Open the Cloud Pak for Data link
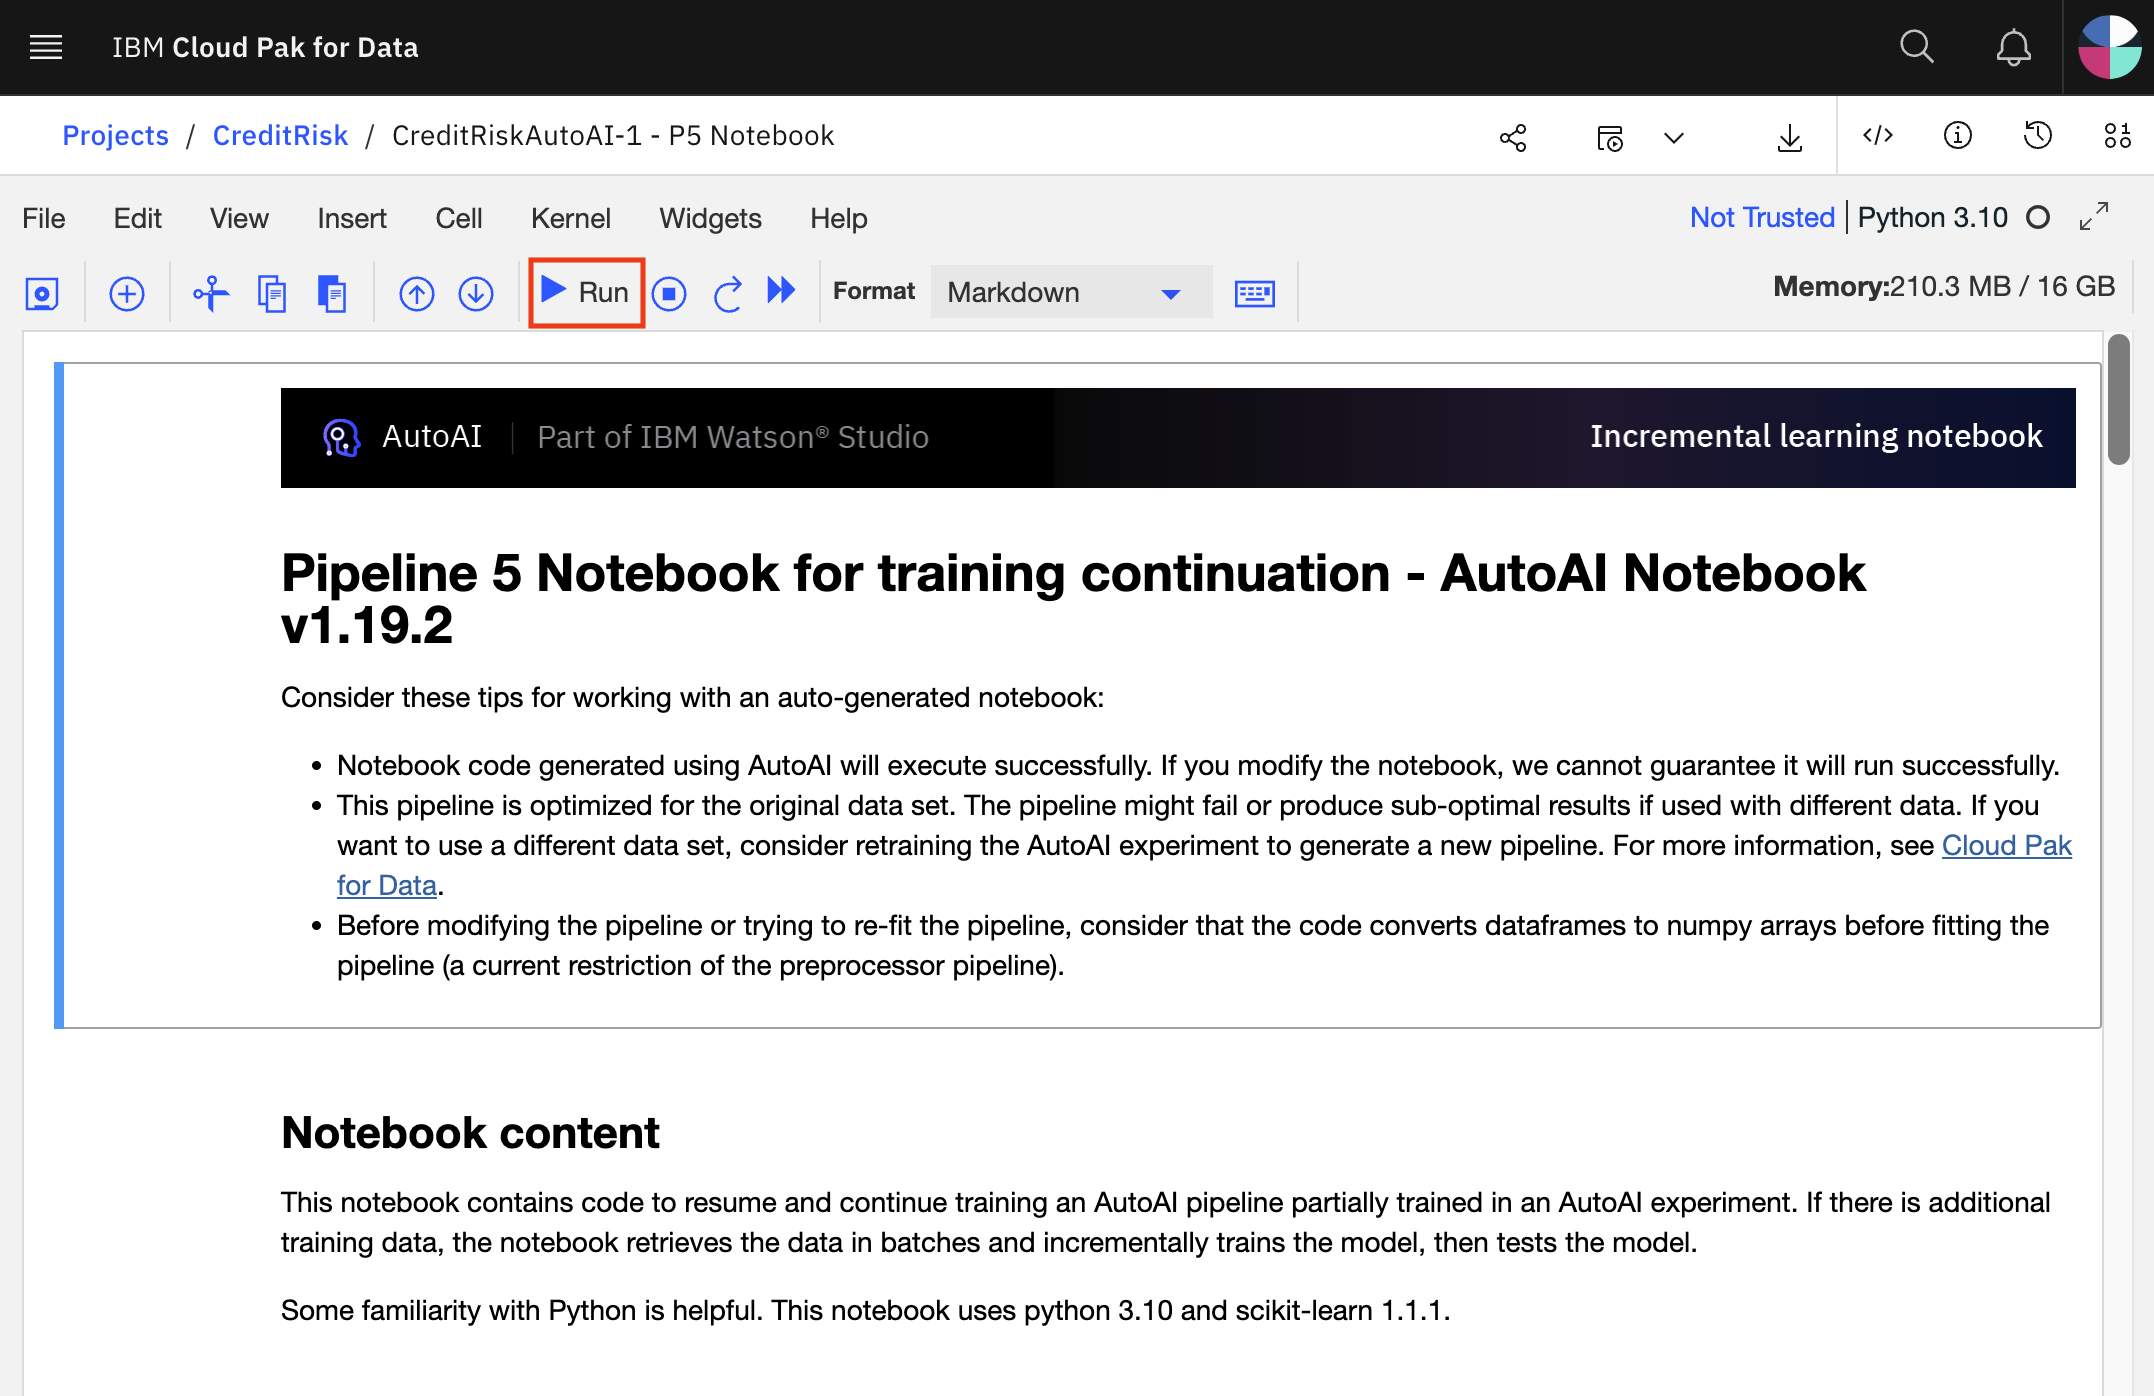Screen dimensions: 2154x1396 click(x=2006, y=845)
